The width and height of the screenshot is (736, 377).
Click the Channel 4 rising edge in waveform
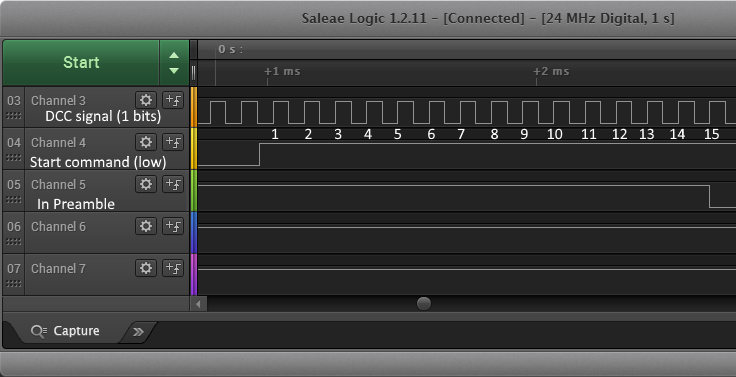(x=260, y=154)
